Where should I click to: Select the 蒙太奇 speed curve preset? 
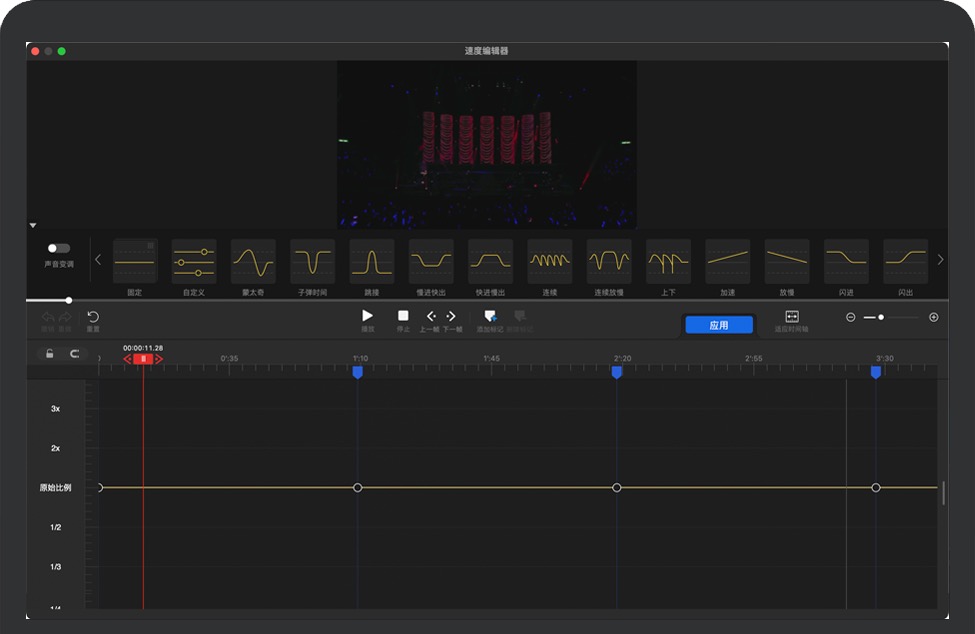click(x=253, y=262)
